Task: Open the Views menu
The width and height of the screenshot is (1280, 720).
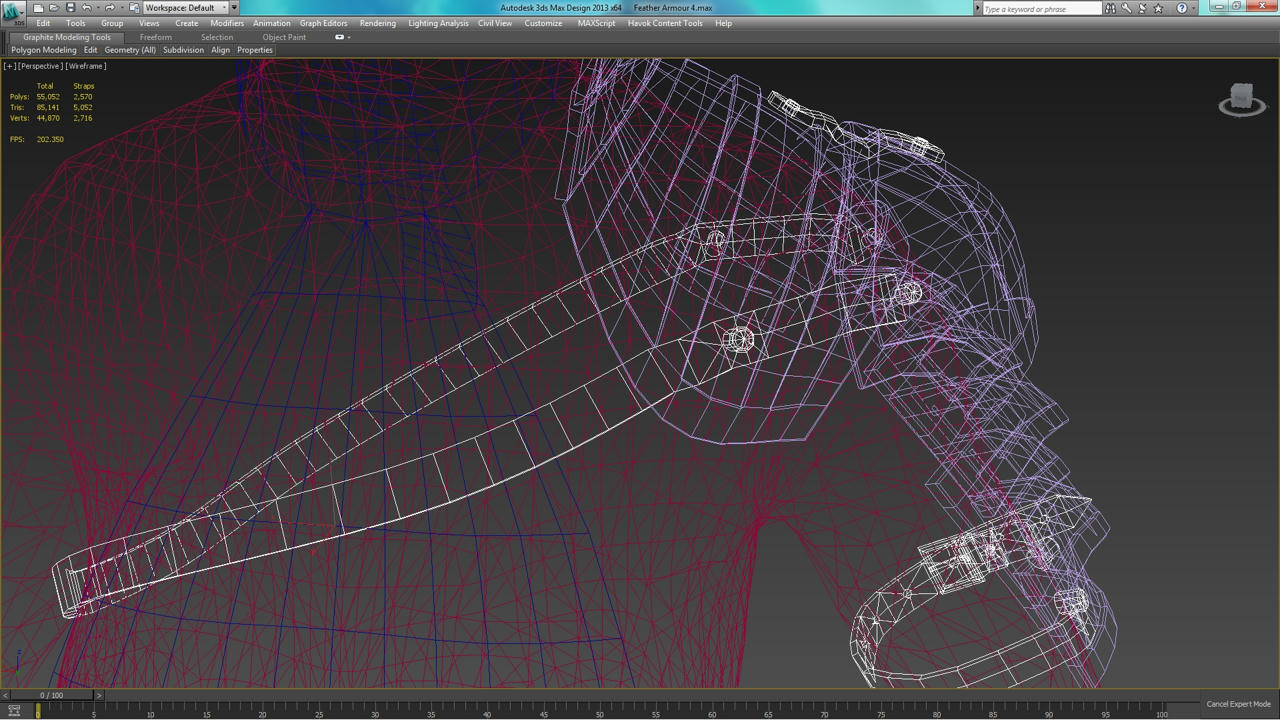Action: tap(149, 23)
